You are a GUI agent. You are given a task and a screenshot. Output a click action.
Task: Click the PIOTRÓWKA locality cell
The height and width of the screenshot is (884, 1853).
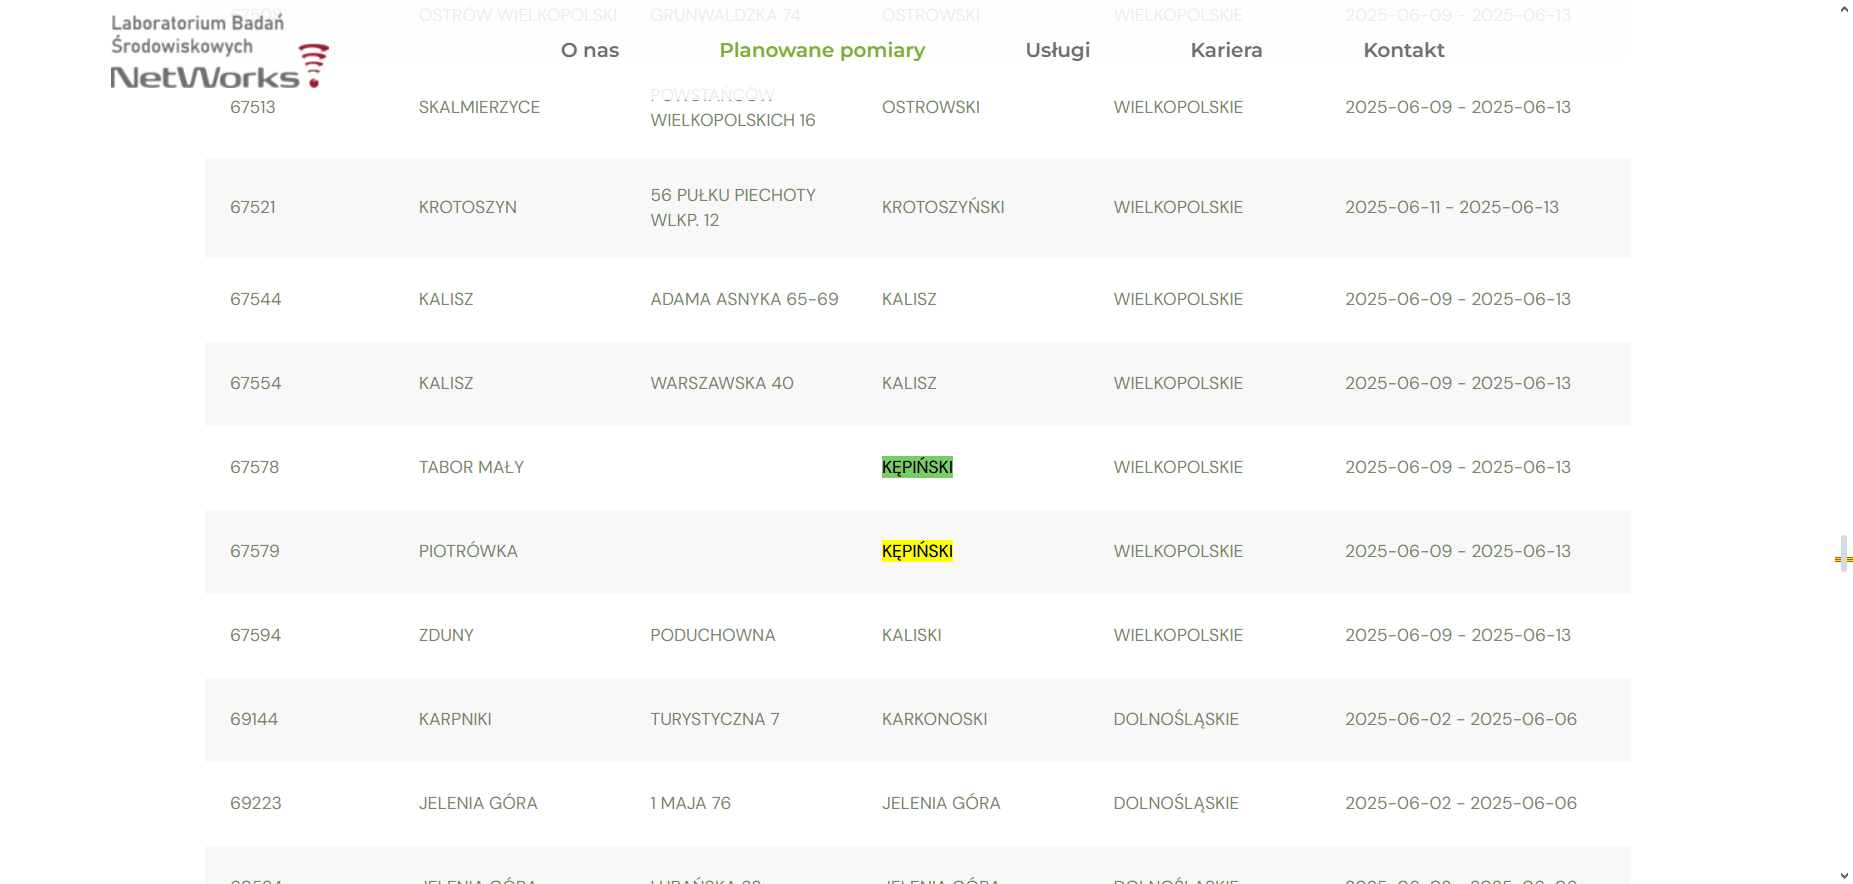468,551
